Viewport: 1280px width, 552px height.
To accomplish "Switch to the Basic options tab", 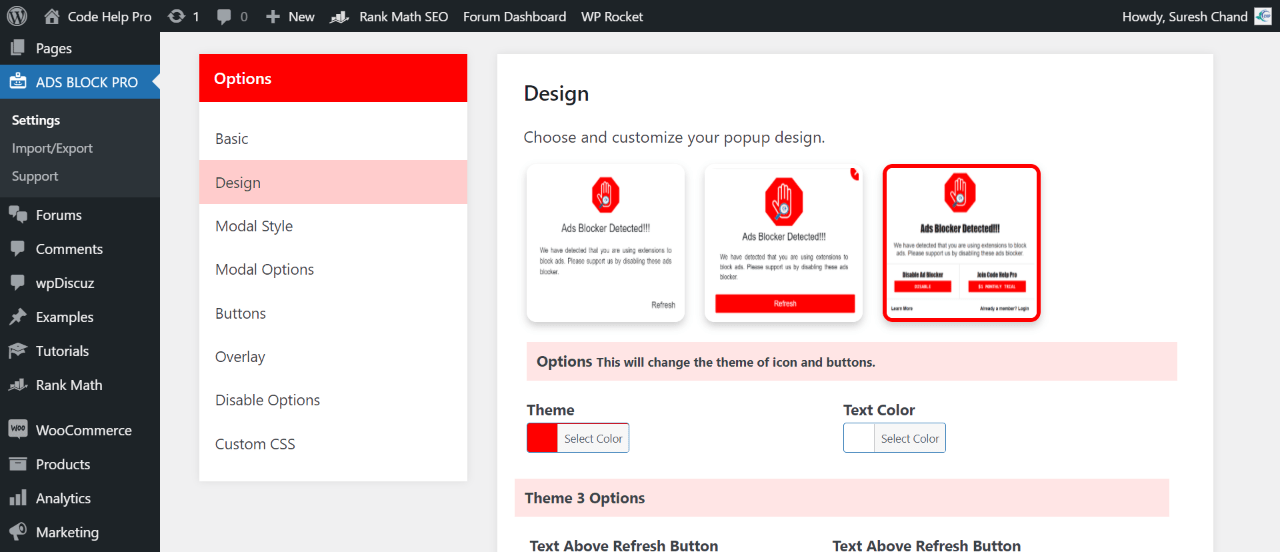I will pyautogui.click(x=333, y=139).
